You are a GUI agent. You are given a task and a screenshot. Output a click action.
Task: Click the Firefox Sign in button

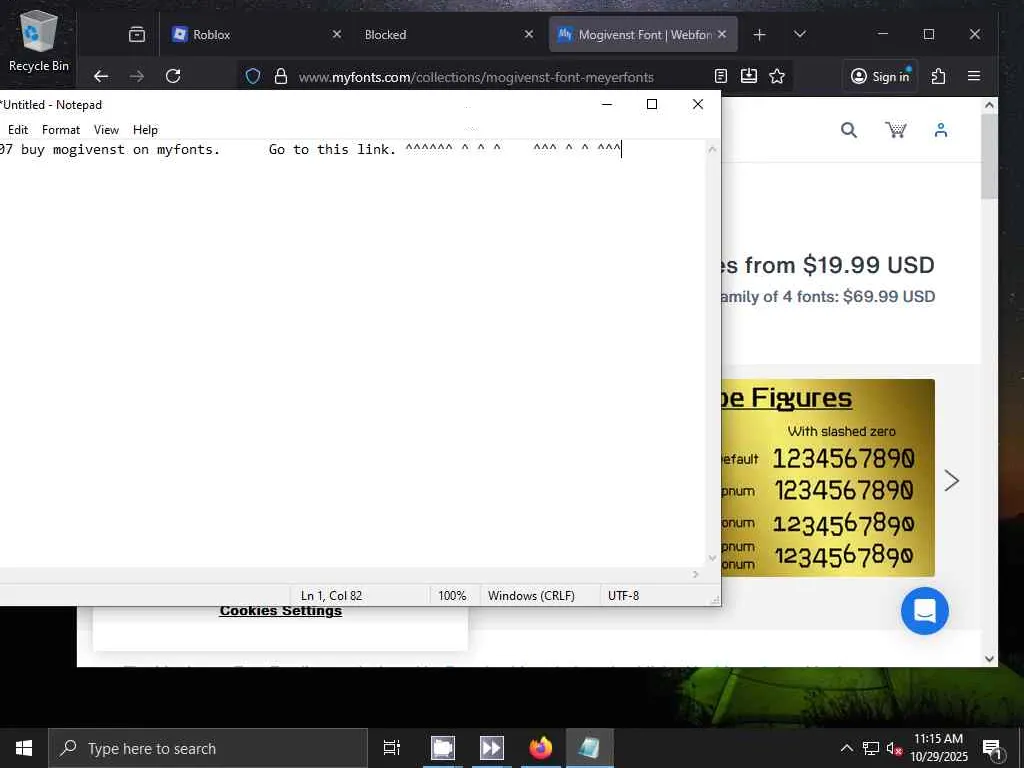(880, 76)
